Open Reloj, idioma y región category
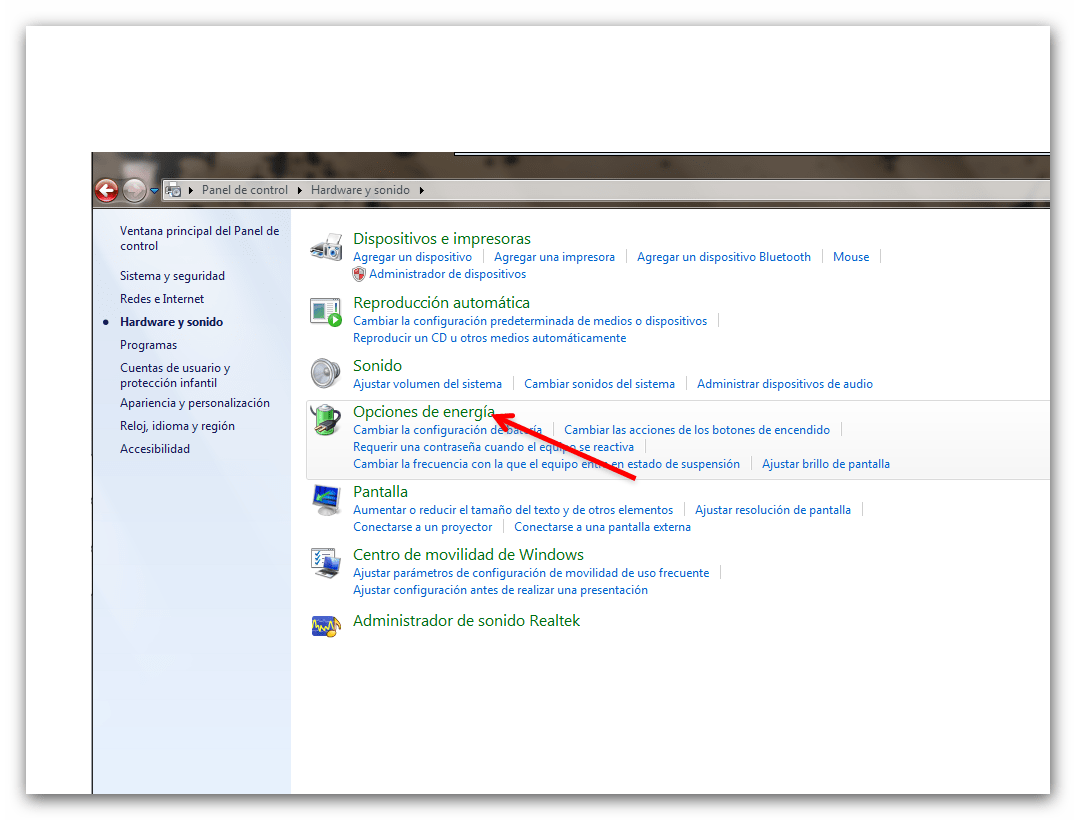This screenshot has height=820, width=1076. coord(177,426)
